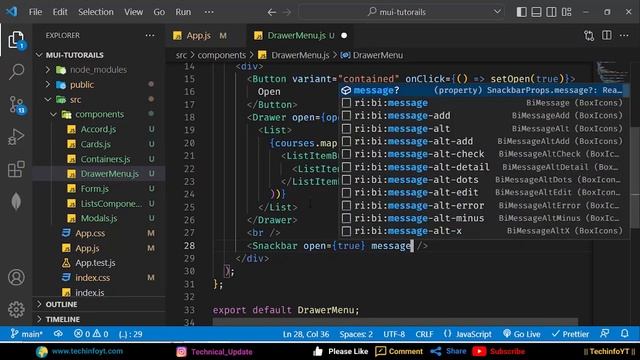Click the main branch status item
640x360 pixels.
[x=27, y=334]
